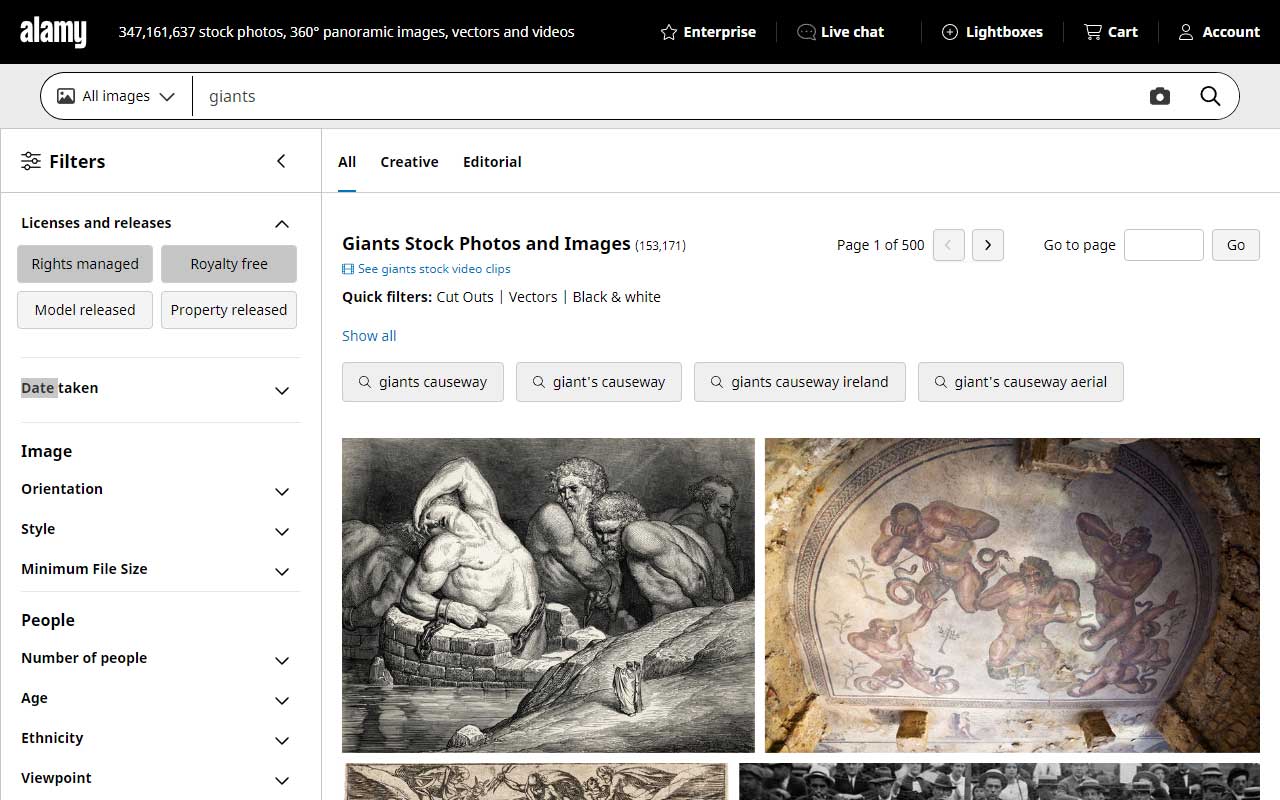
Task: Toggle the Model released filter
Action: (84, 310)
